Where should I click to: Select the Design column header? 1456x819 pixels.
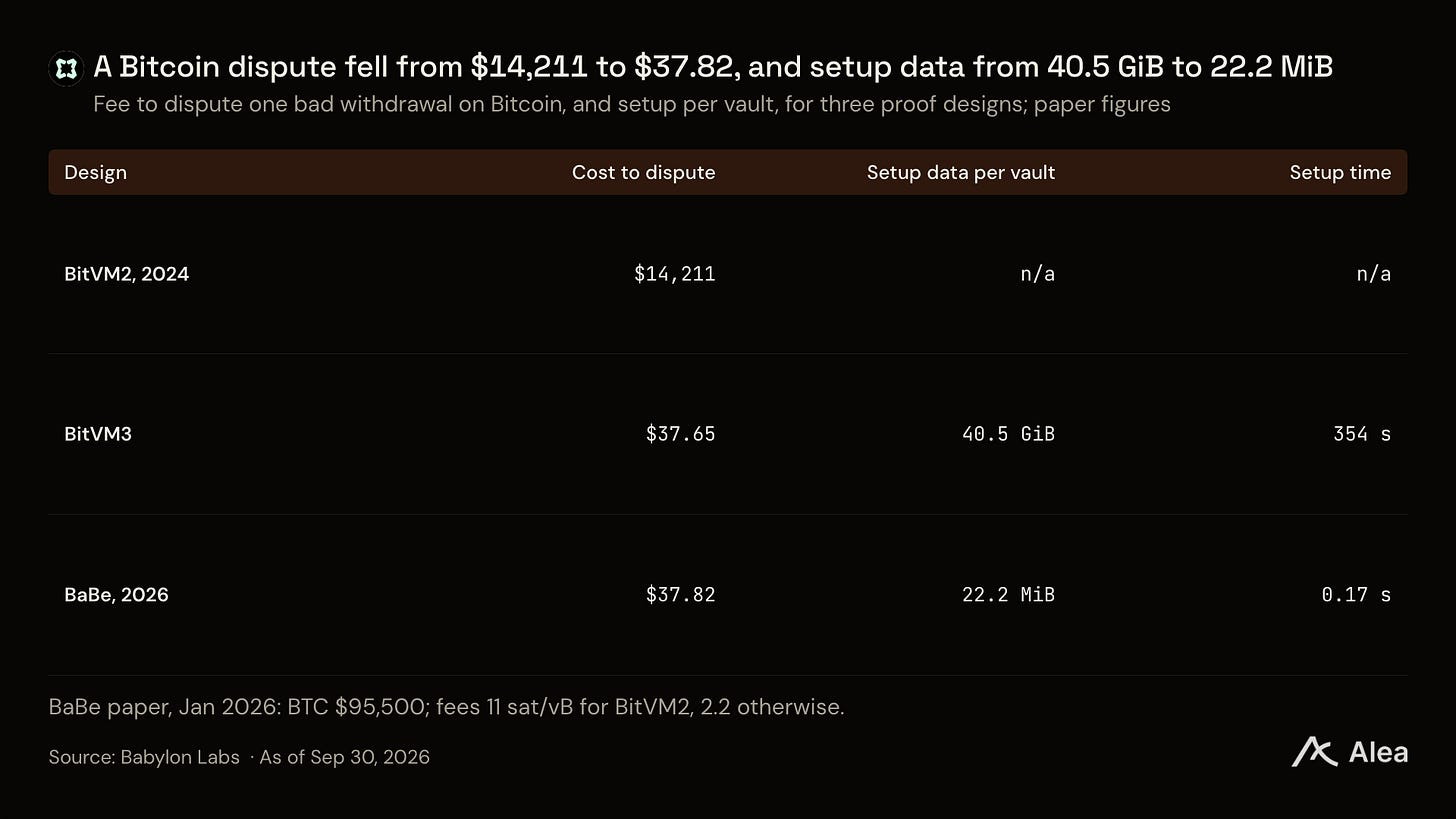95,172
